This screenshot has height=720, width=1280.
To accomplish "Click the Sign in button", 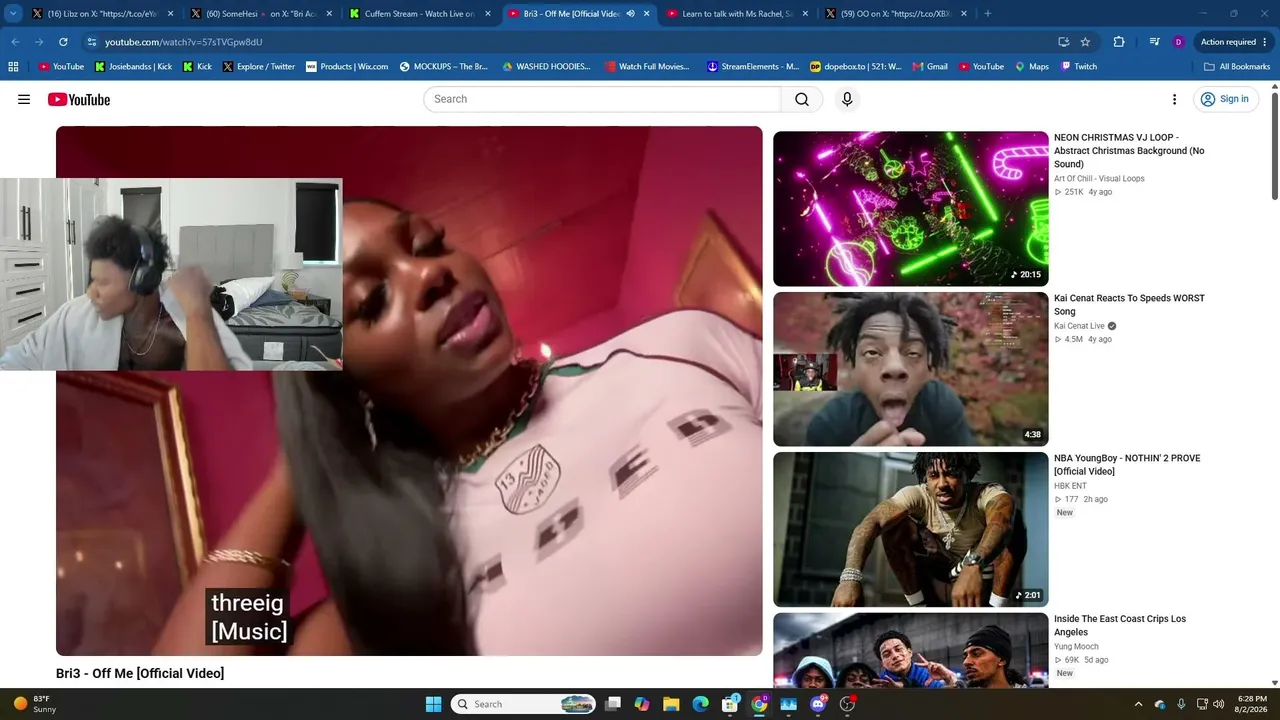I will click(1225, 99).
